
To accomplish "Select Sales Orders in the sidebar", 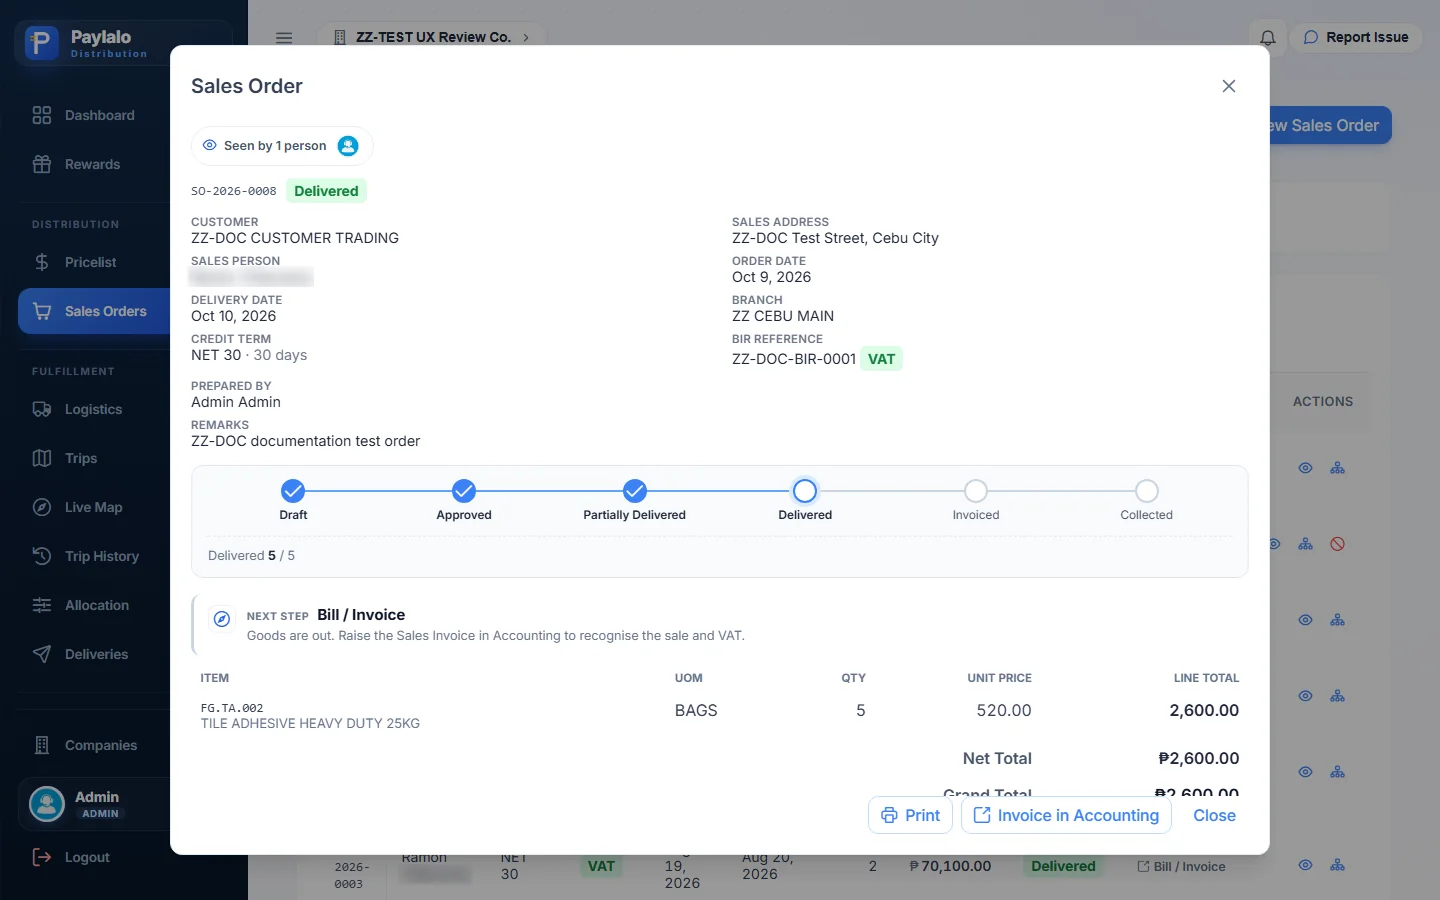I will tap(94, 311).
